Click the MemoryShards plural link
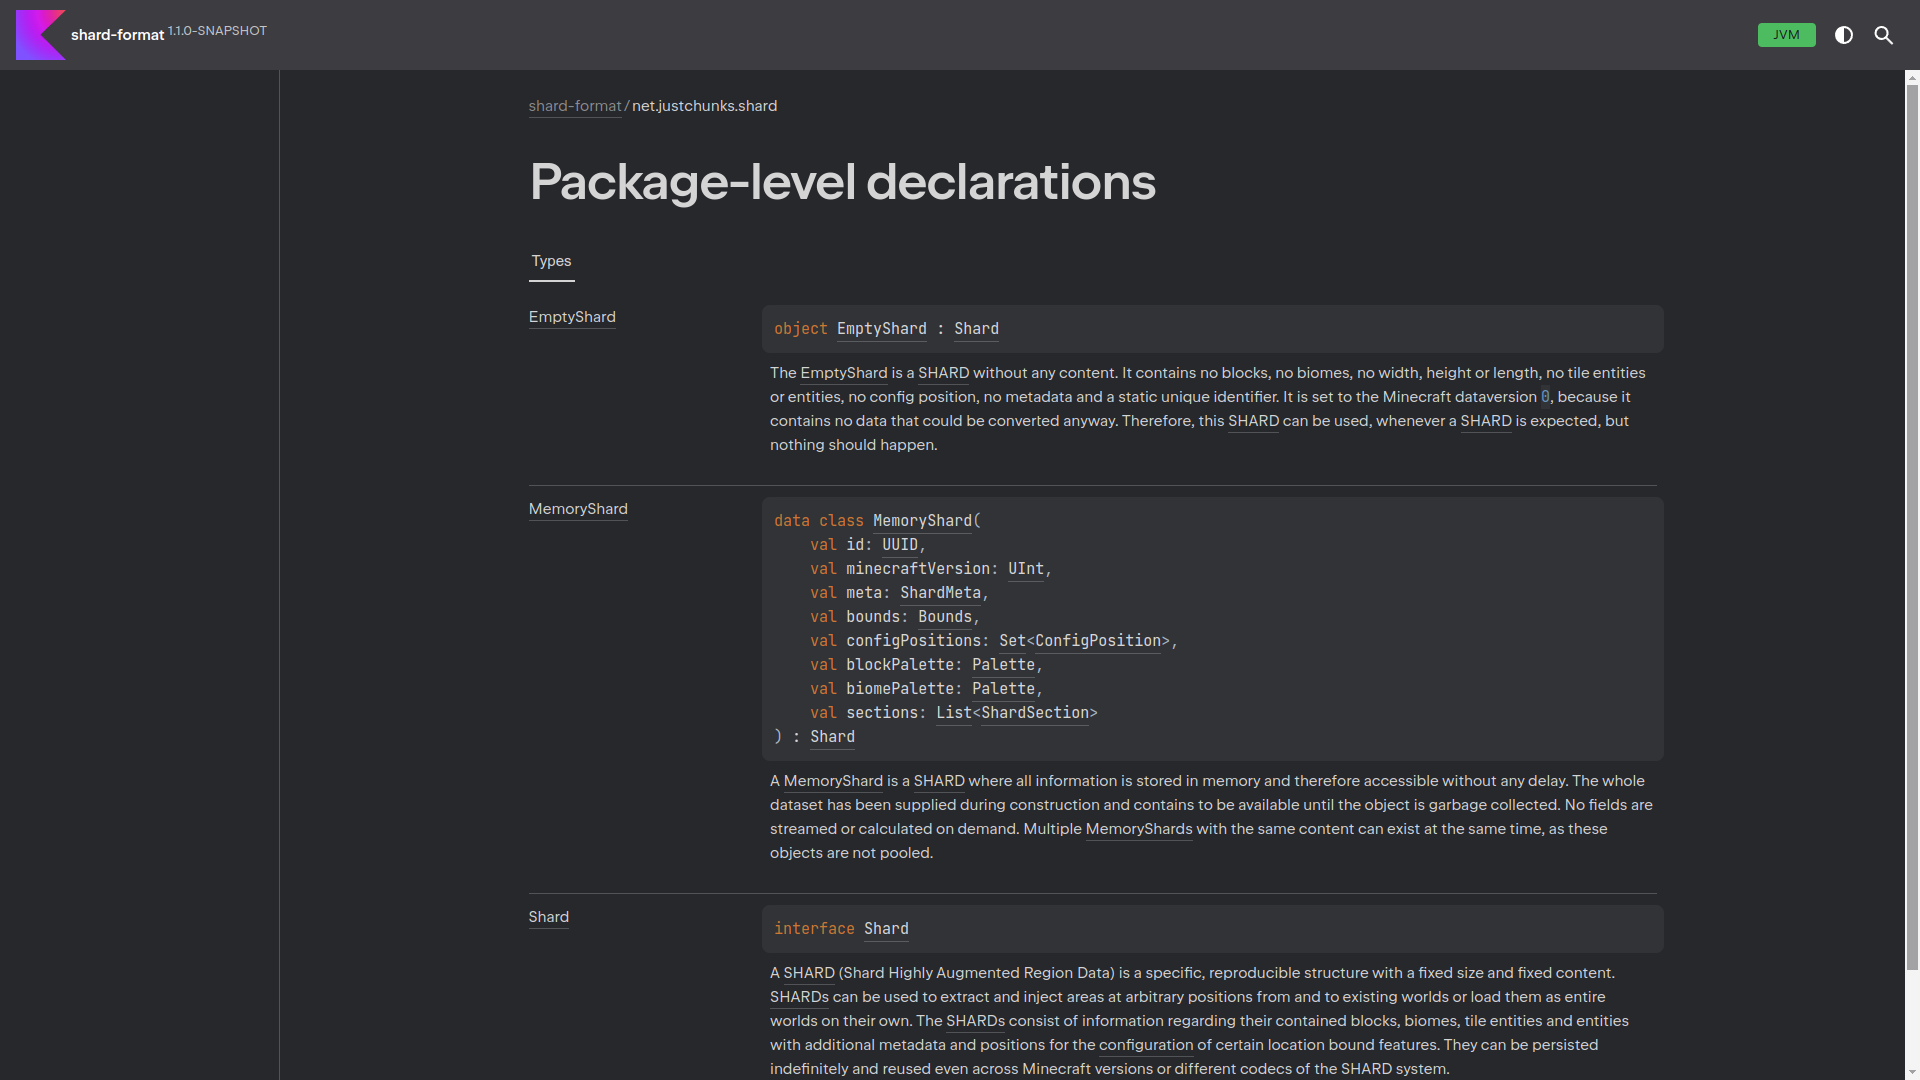The height and width of the screenshot is (1080, 1920). tap(1139, 829)
